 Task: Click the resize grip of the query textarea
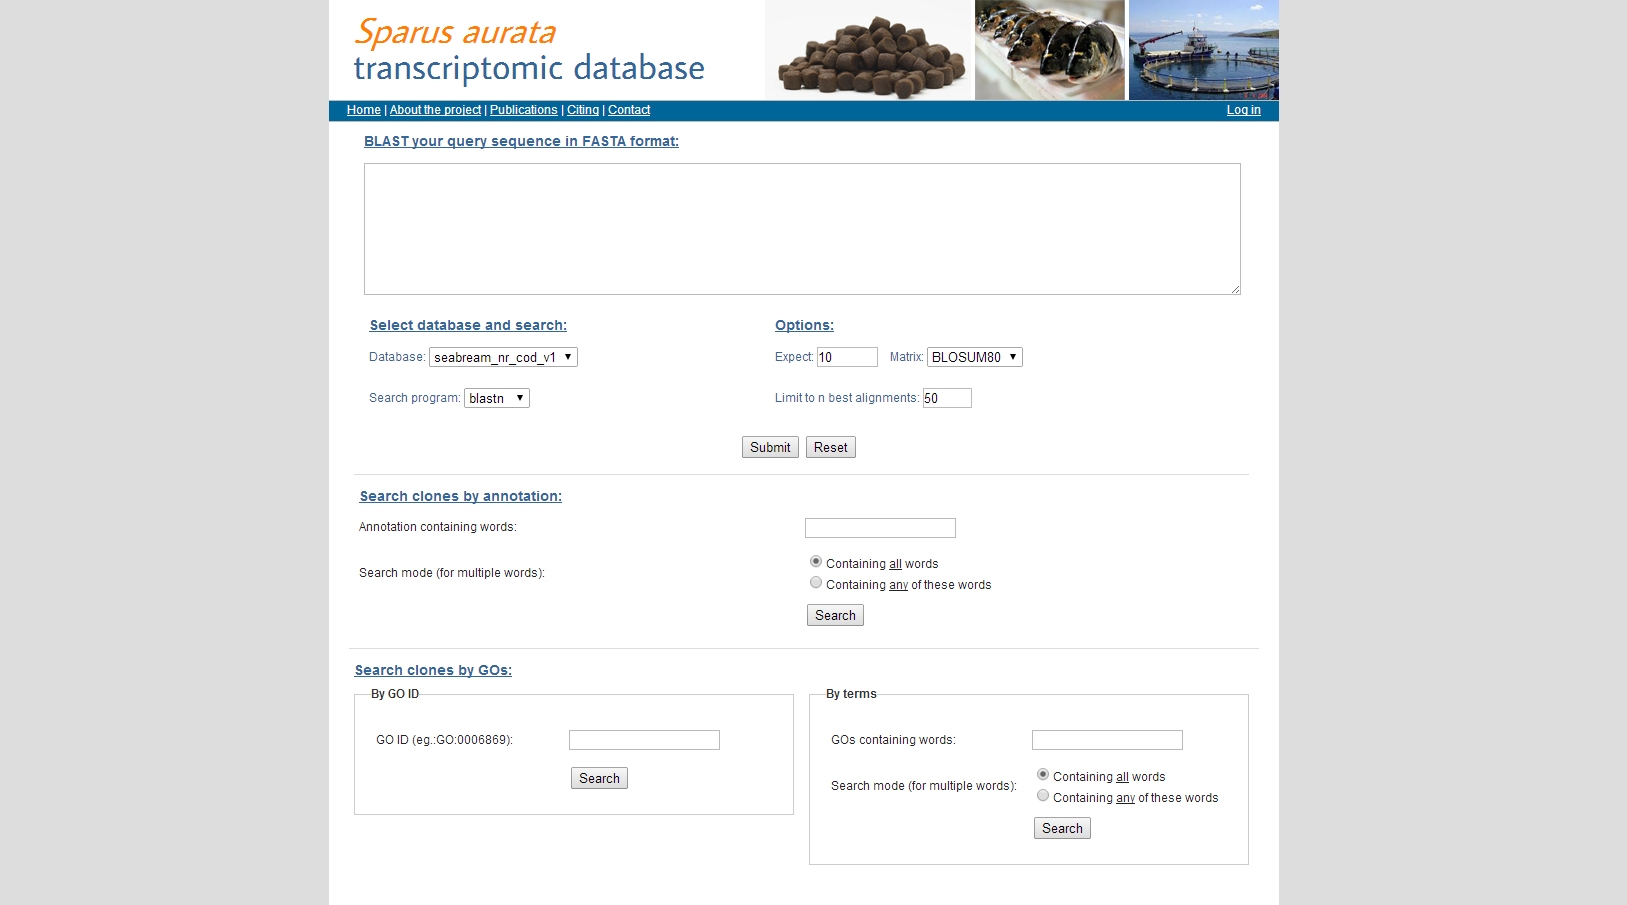(1235, 289)
